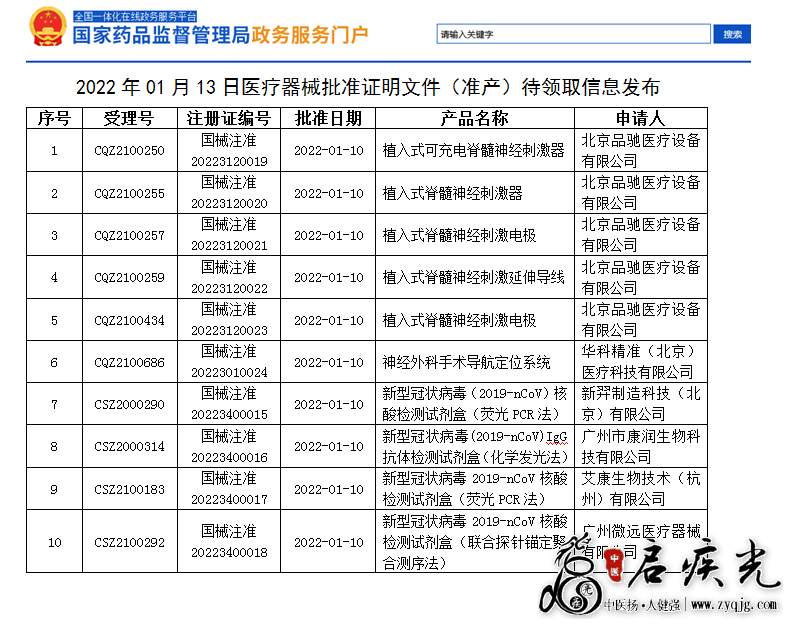788x624 pixels.
Task: Select acceptance number CSZ2100183
Action: 130,489
